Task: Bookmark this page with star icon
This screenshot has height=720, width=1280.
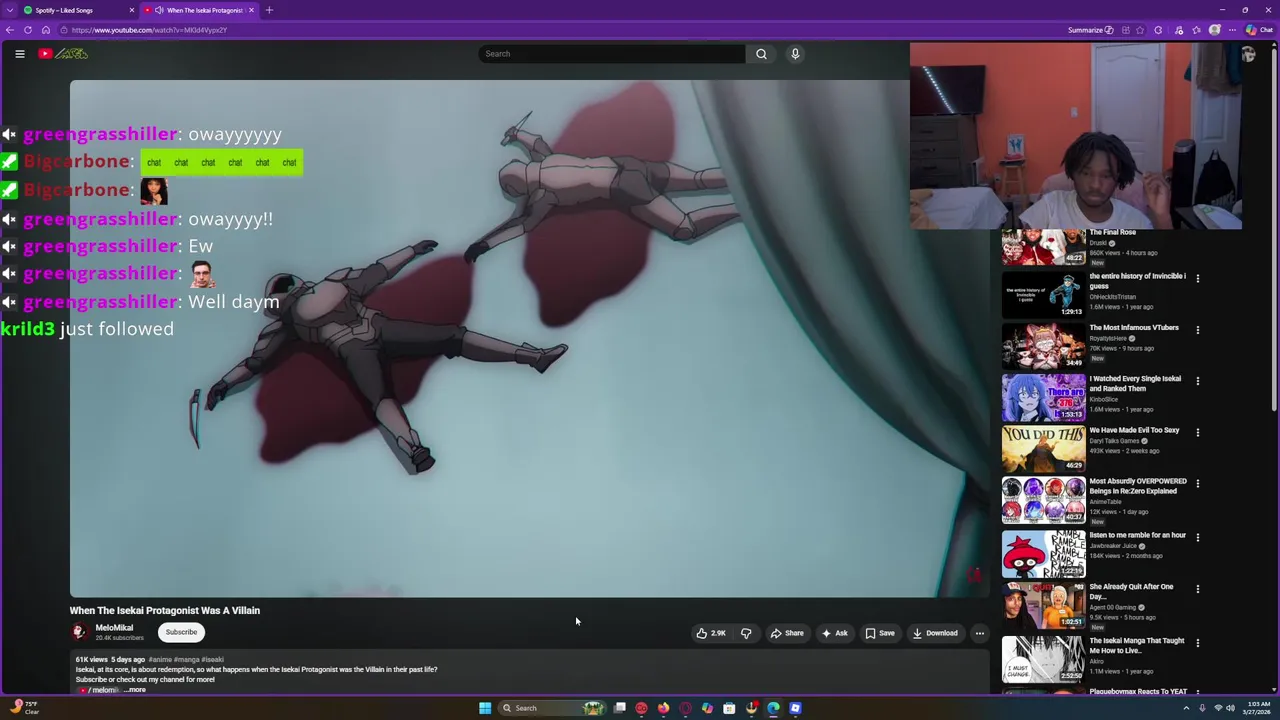Action: pyautogui.click(x=1141, y=30)
